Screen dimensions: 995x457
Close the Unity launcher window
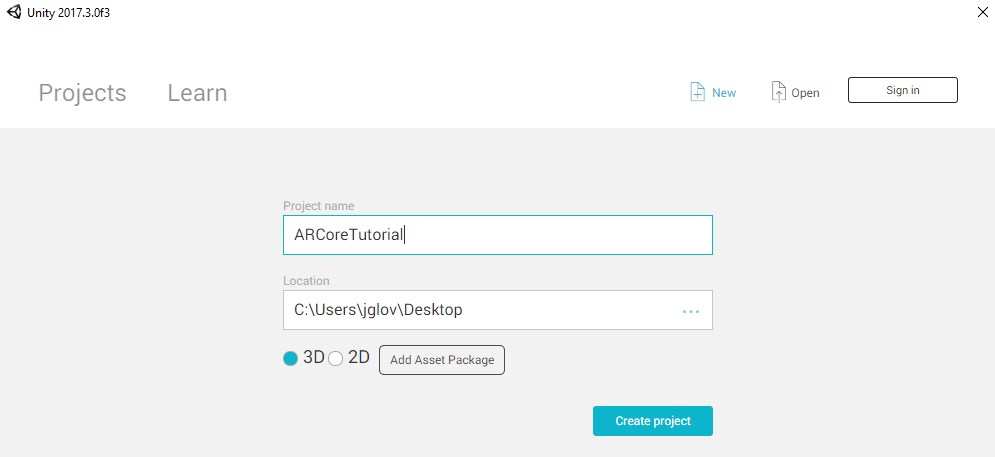[982, 11]
